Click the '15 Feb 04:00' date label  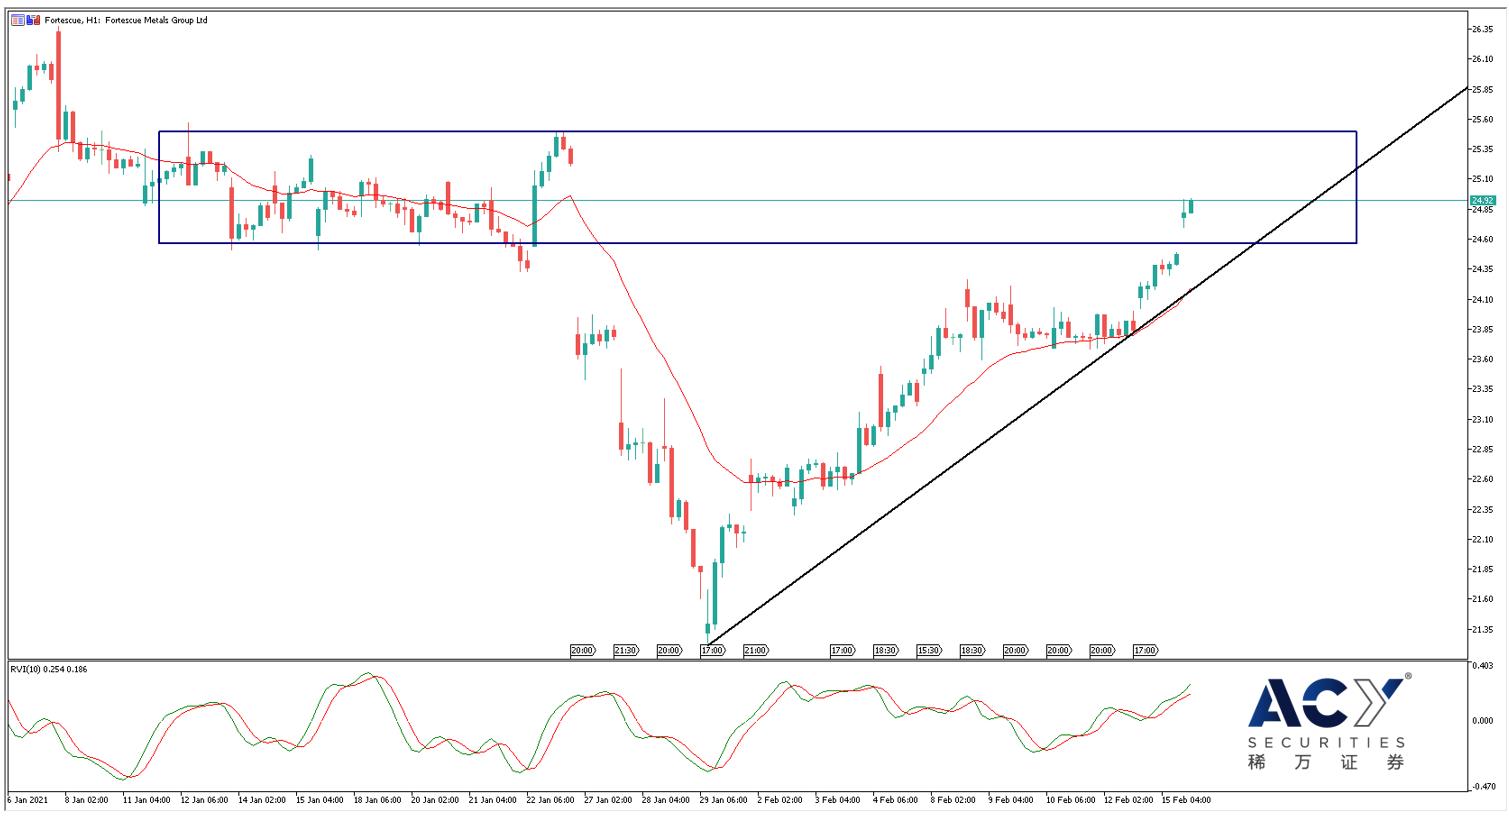pos(1189,800)
